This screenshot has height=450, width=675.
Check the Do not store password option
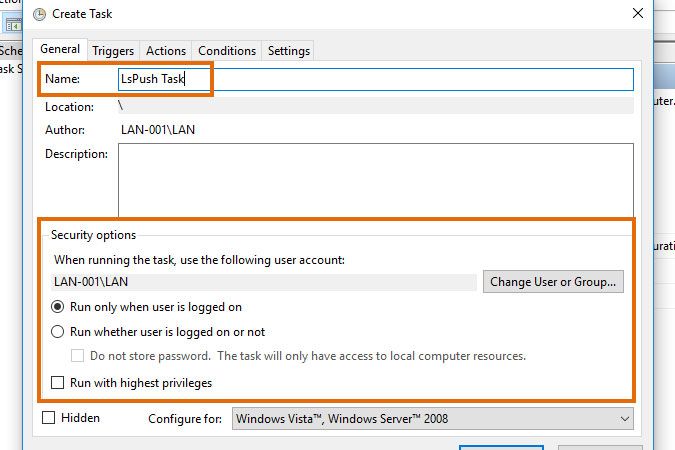[x=78, y=355]
